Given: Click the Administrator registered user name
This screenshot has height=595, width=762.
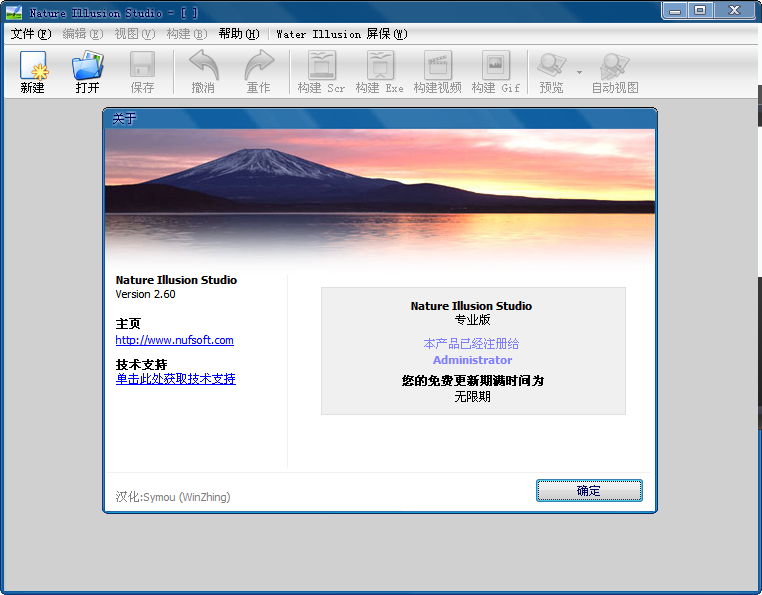Looking at the screenshot, I should pyautogui.click(x=472, y=360).
